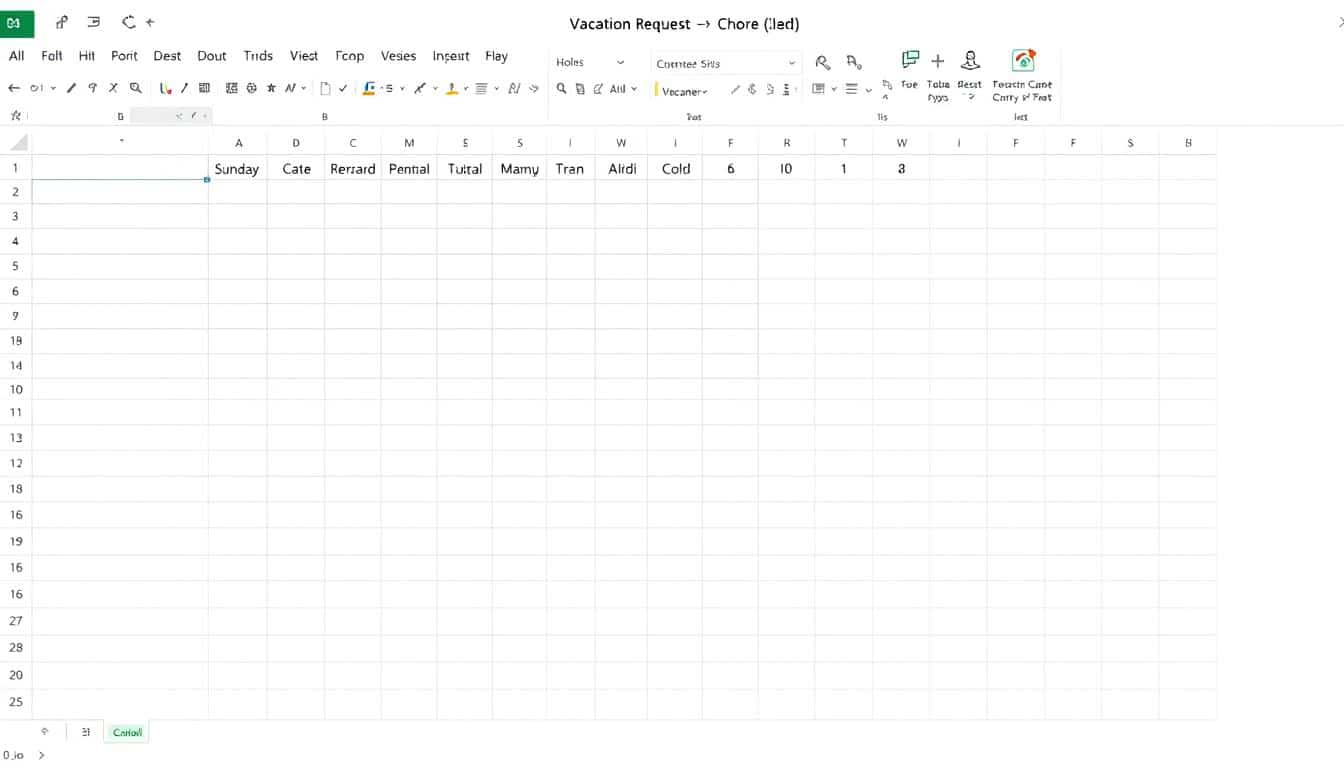Click the magnifier icon beside the X icon

click(x=135, y=88)
